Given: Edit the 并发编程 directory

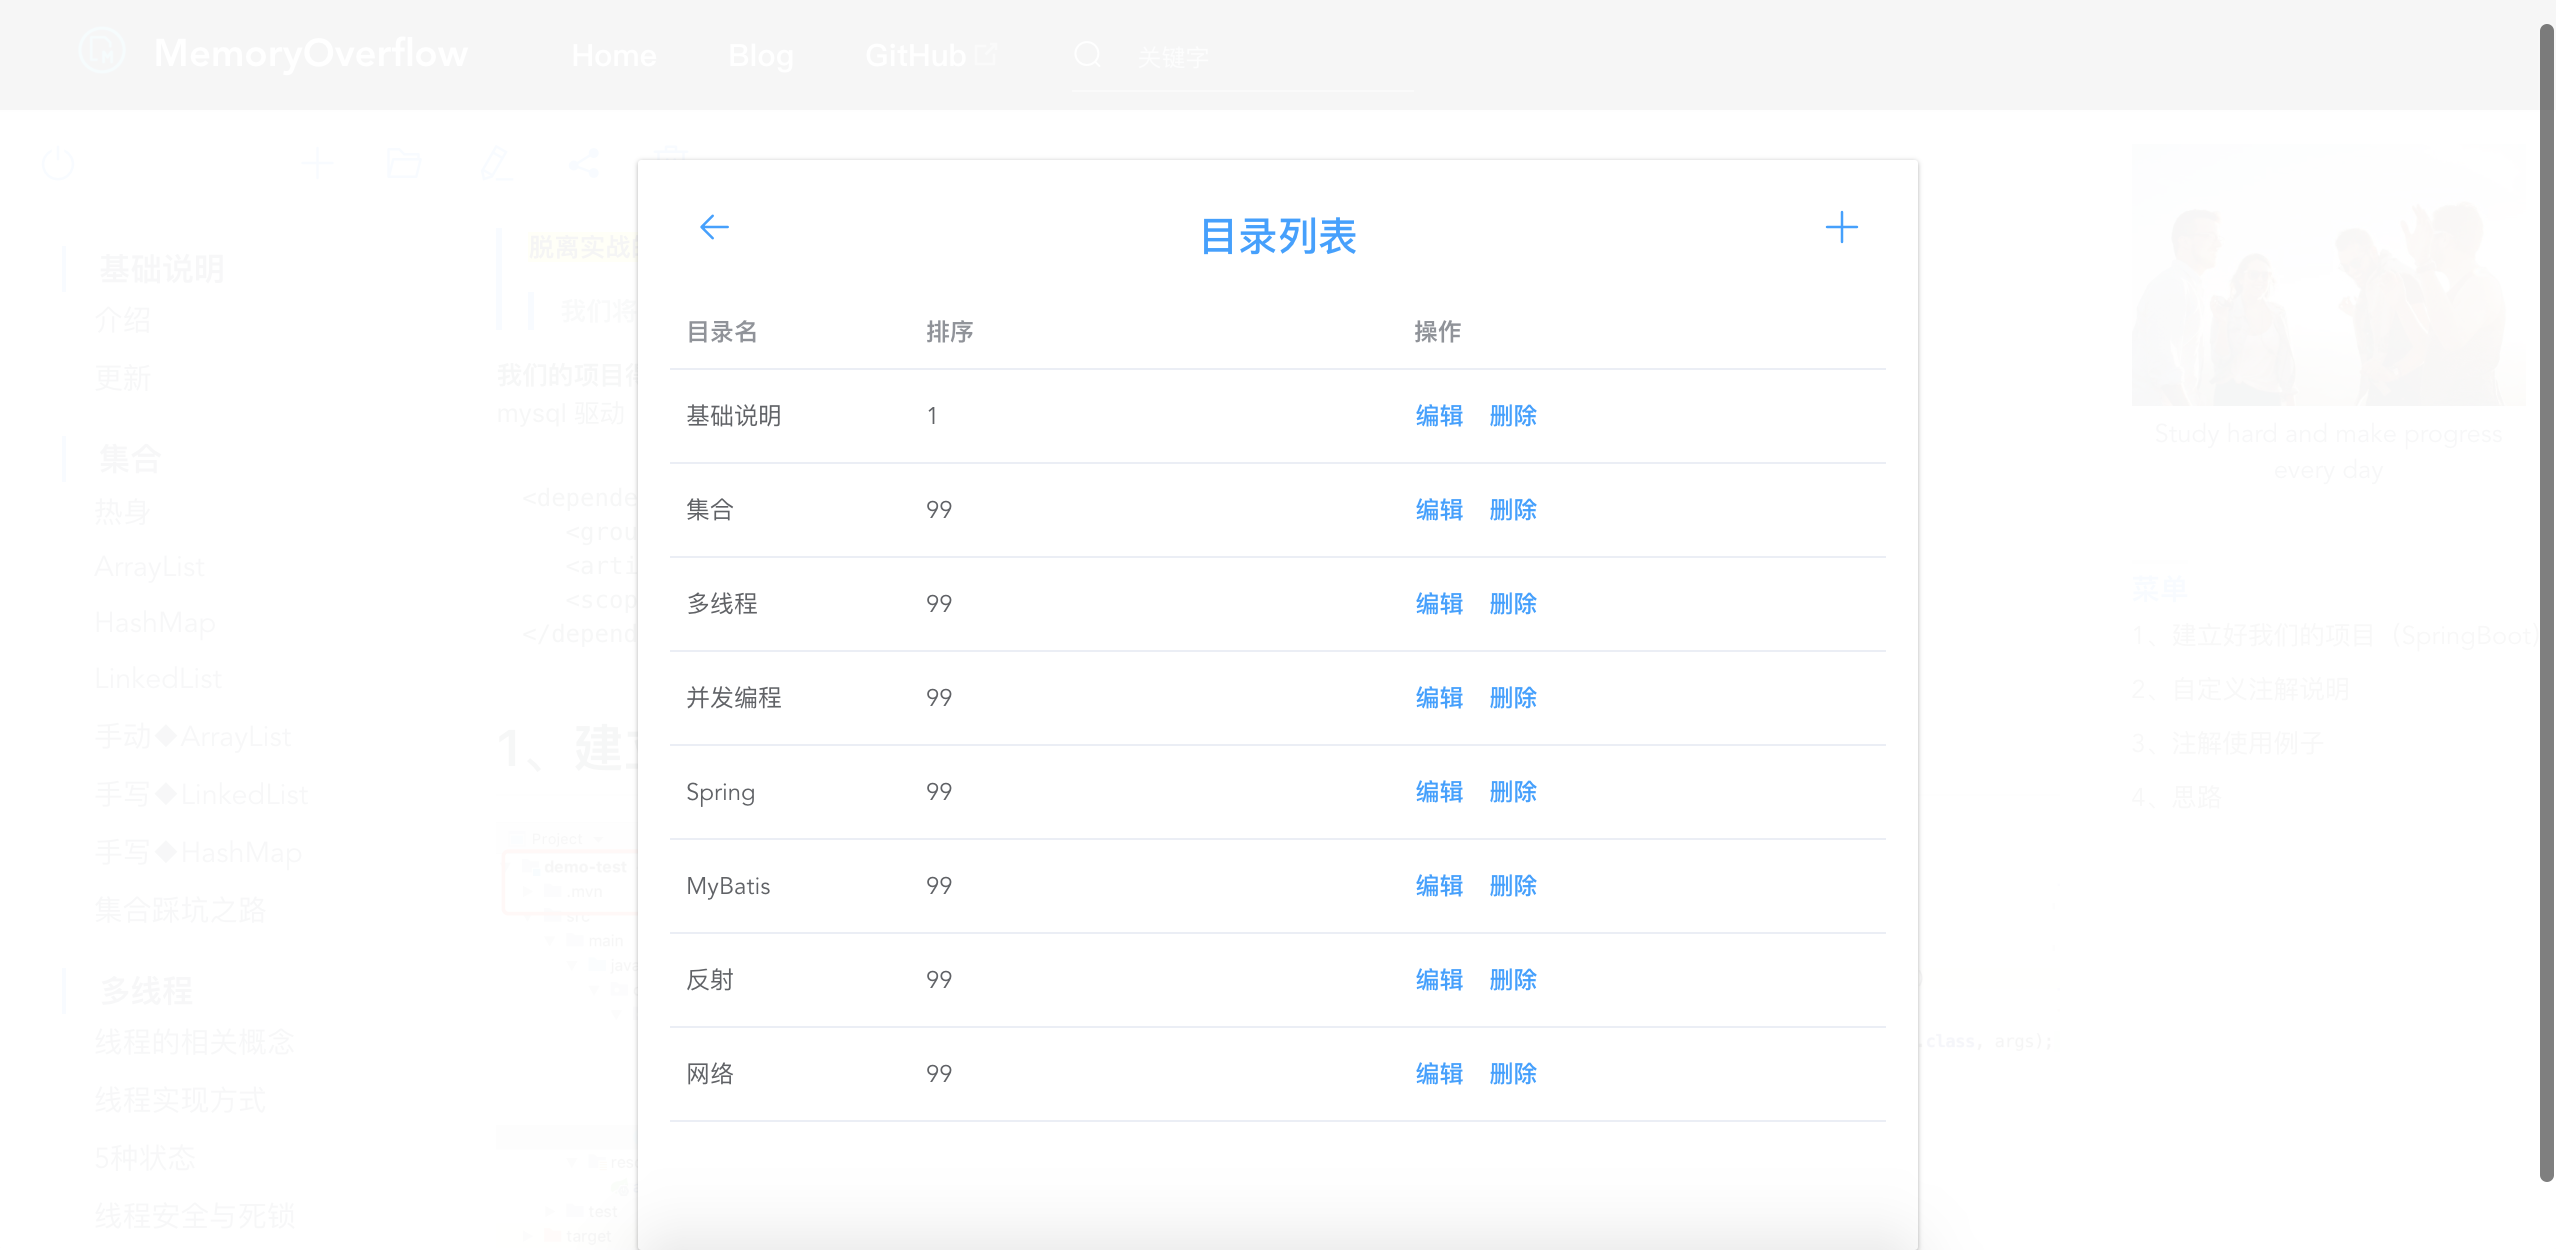Looking at the screenshot, I should 1439,698.
